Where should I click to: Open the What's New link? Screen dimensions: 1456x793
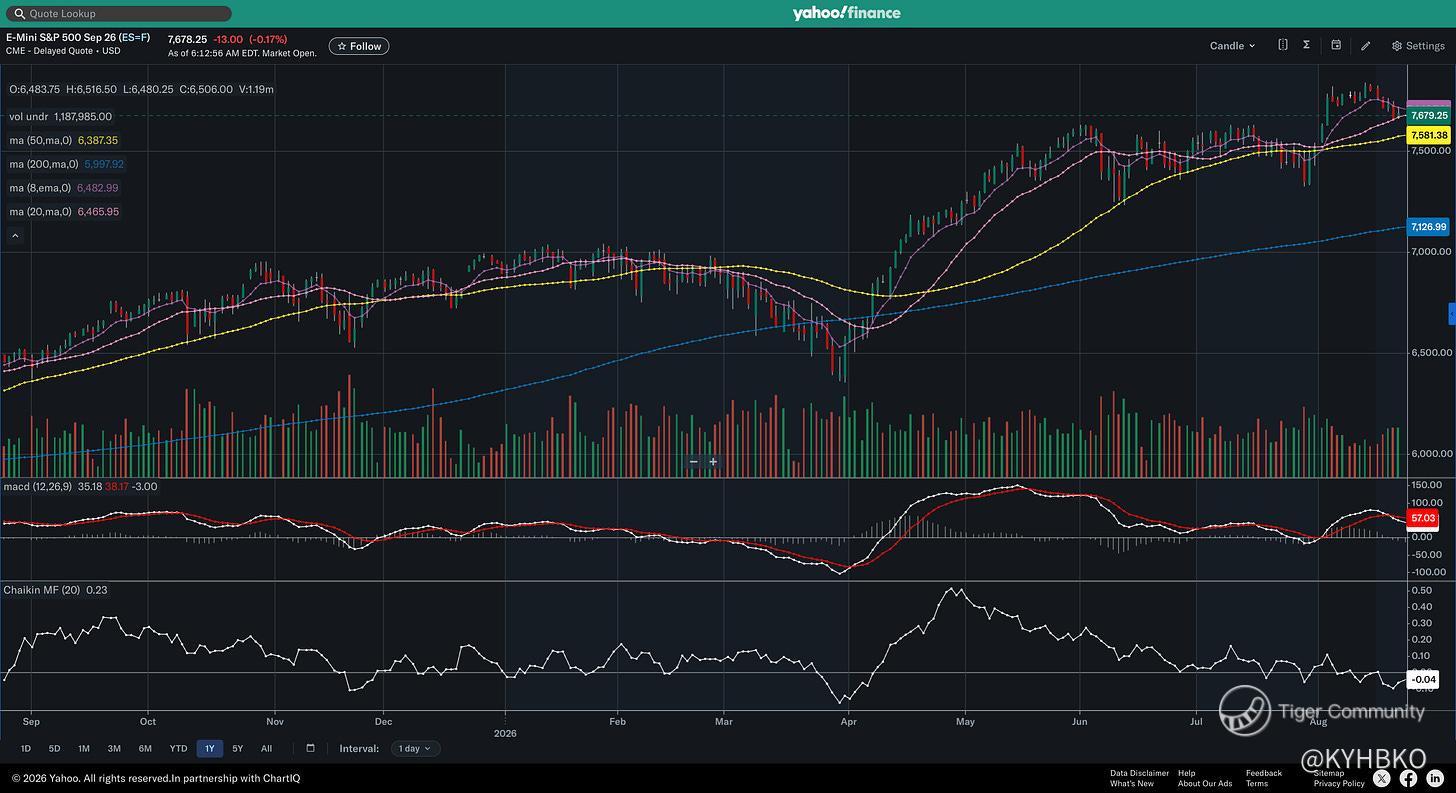tap(1132, 783)
